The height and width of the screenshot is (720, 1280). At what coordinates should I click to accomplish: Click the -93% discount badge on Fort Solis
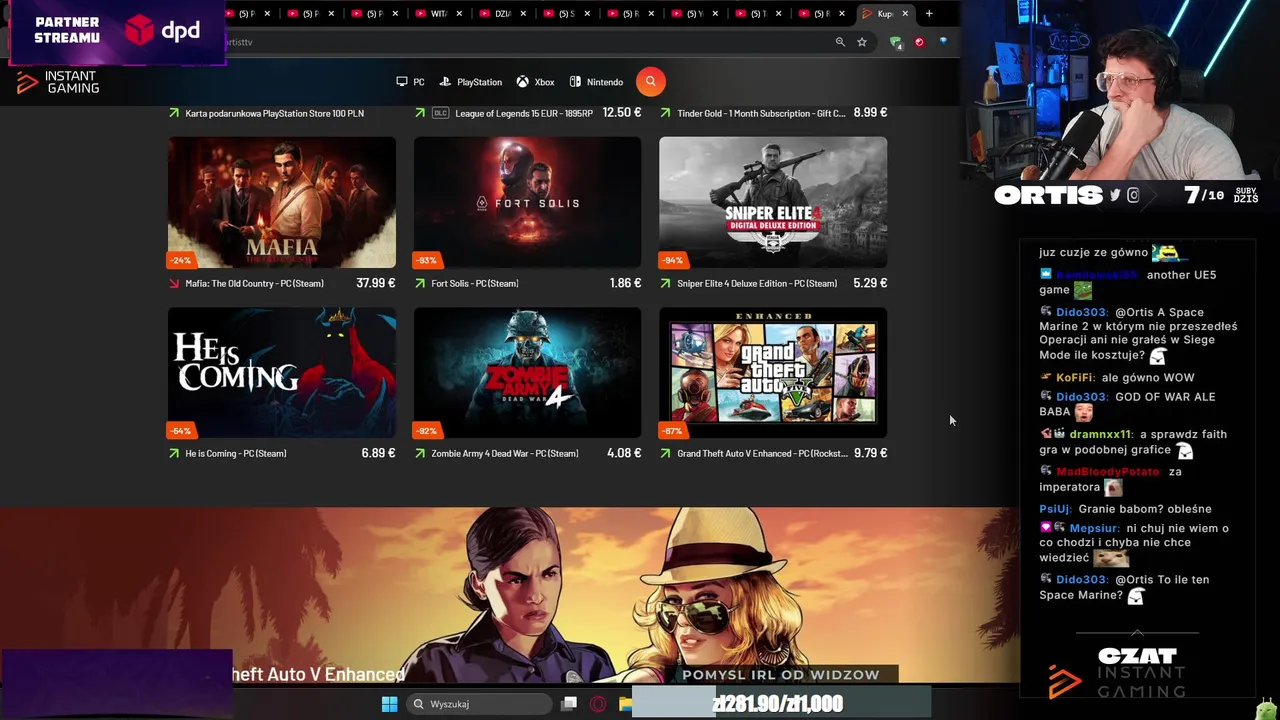point(427,260)
